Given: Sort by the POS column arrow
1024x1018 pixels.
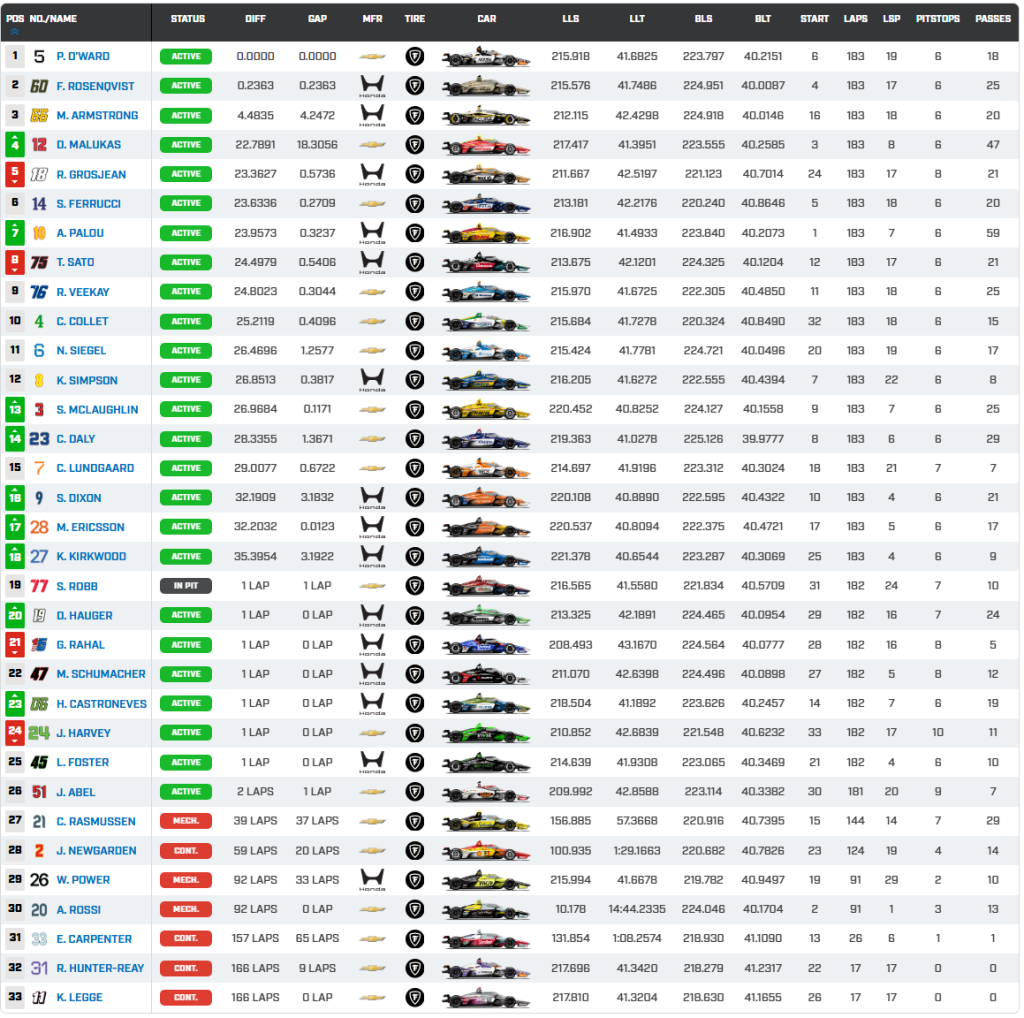Looking at the screenshot, I should (x=14, y=31).
